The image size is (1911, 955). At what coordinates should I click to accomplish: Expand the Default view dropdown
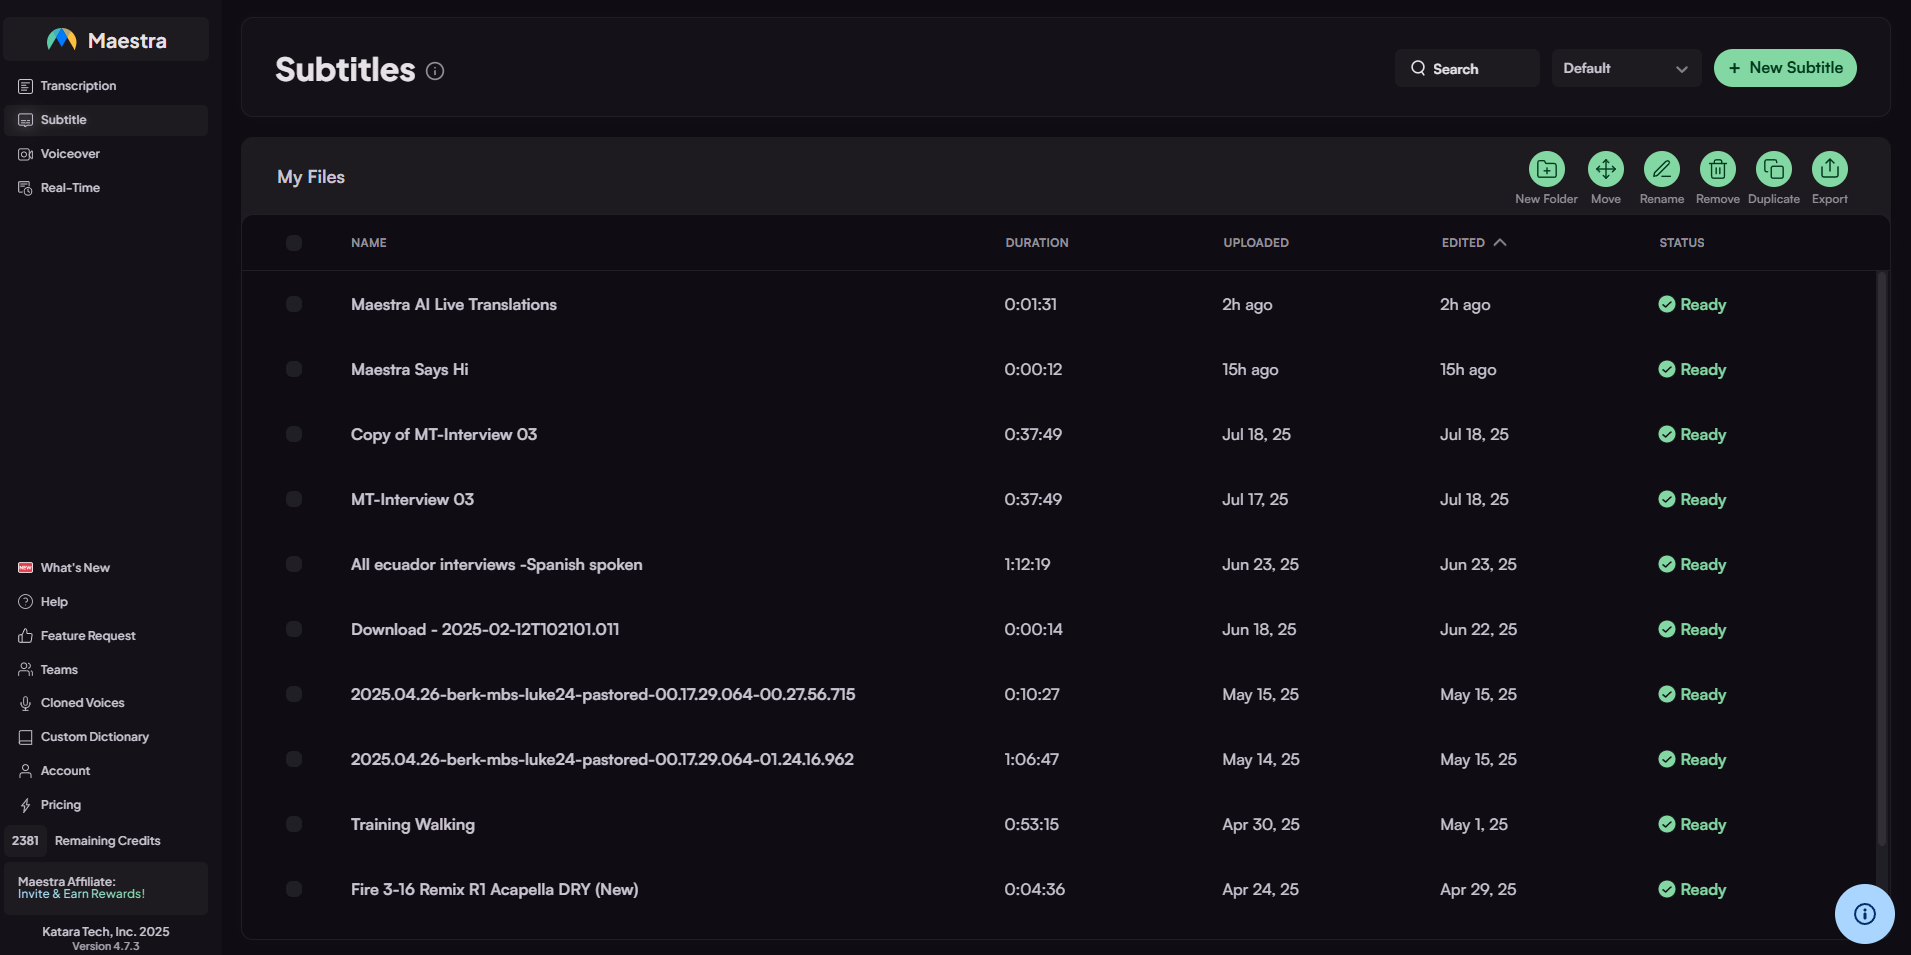click(x=1625, y=68)
